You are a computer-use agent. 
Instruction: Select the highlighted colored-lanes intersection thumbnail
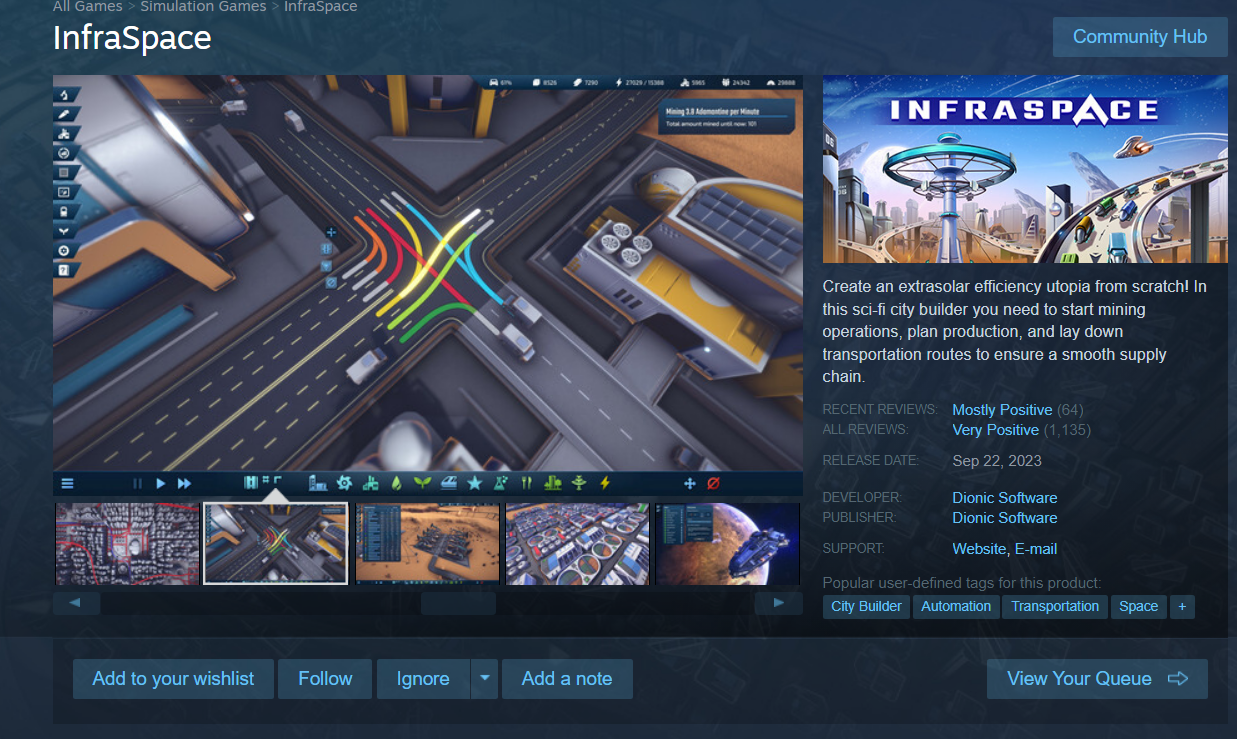click(276, 543)
